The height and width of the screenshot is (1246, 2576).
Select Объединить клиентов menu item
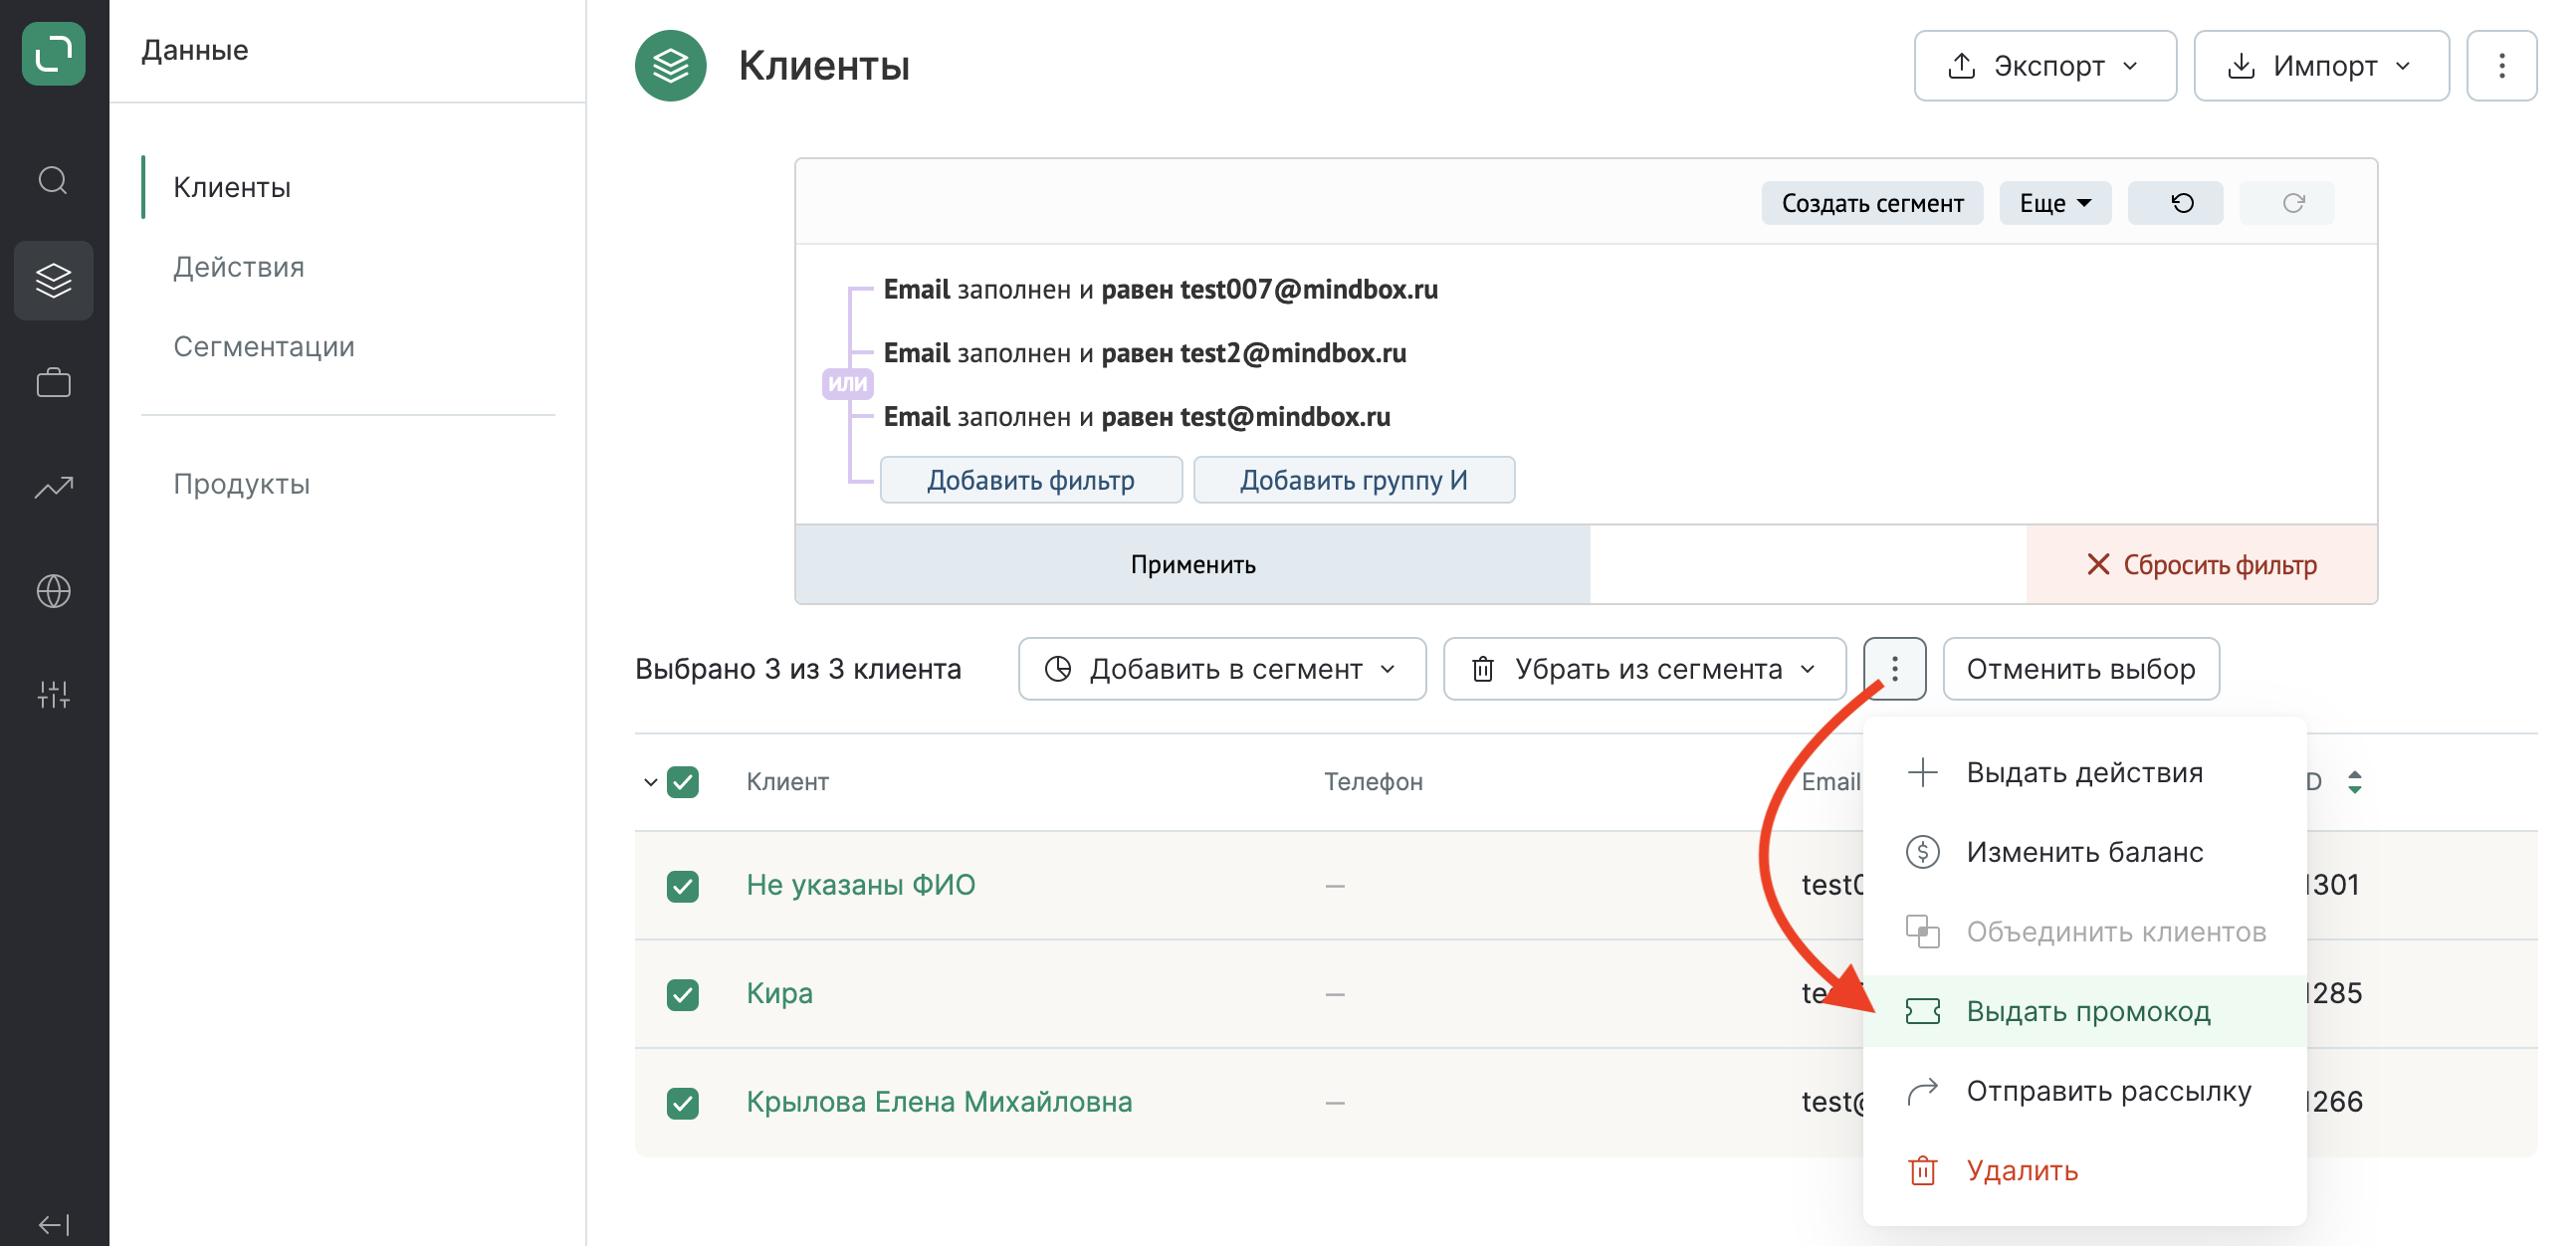[x=2084, y=932]
